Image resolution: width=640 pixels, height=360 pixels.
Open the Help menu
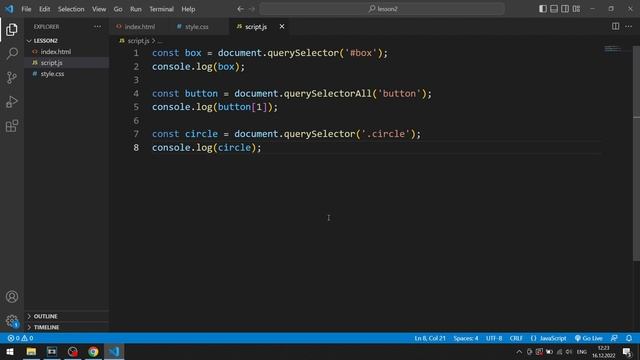click(188, 9)
